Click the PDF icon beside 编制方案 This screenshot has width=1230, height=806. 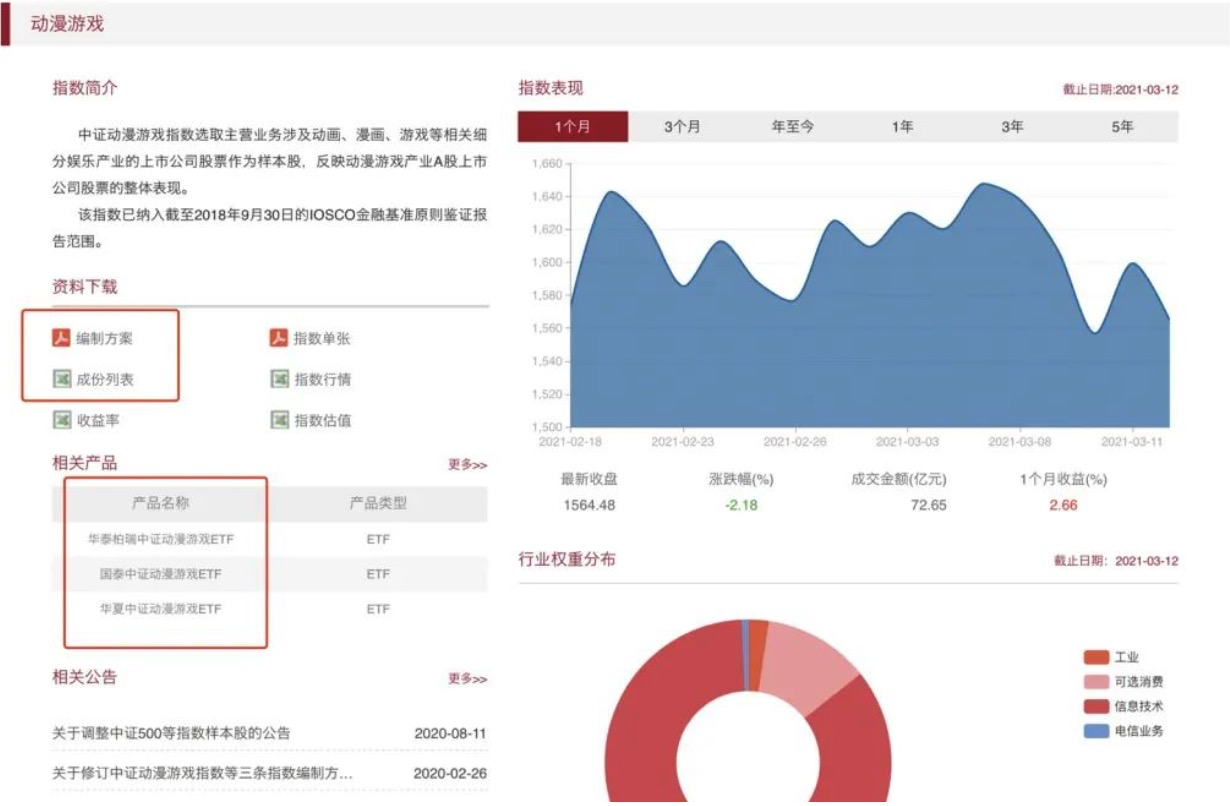click(x=61, y=338)
